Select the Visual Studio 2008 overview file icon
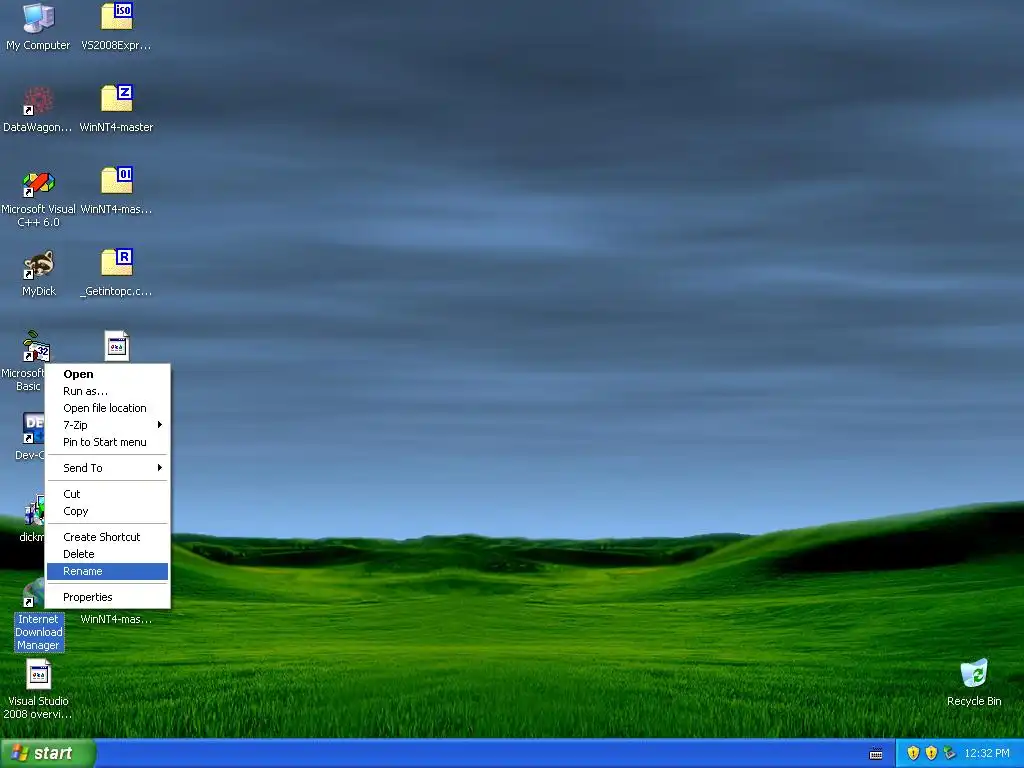 click(39, 675)
